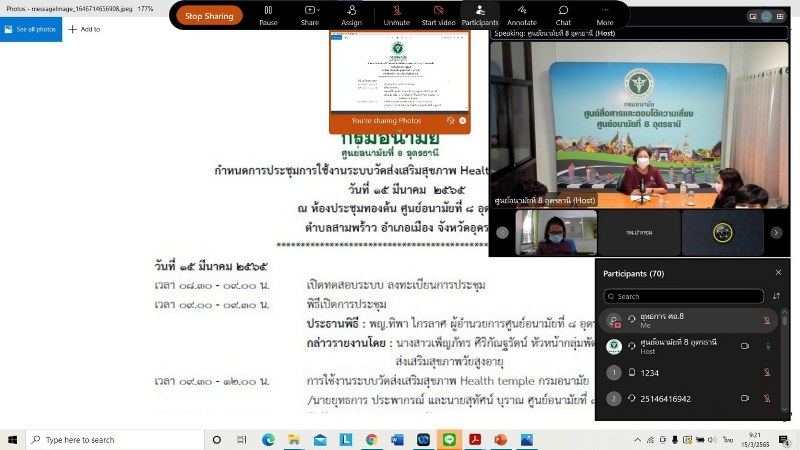Viewport: 800px width, 450px height.
Task: Open Microsoft Edge from taskbar
Action: click(268, 439)
